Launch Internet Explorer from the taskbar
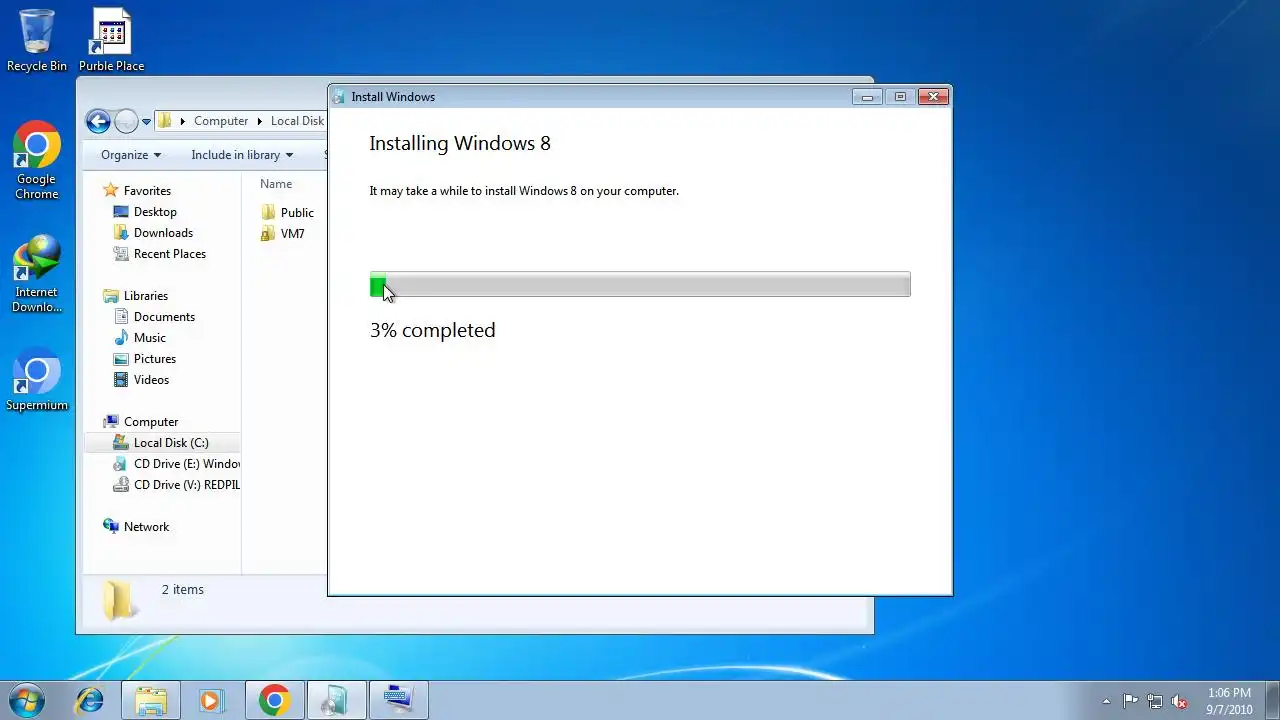 click(x=90, y=700)
